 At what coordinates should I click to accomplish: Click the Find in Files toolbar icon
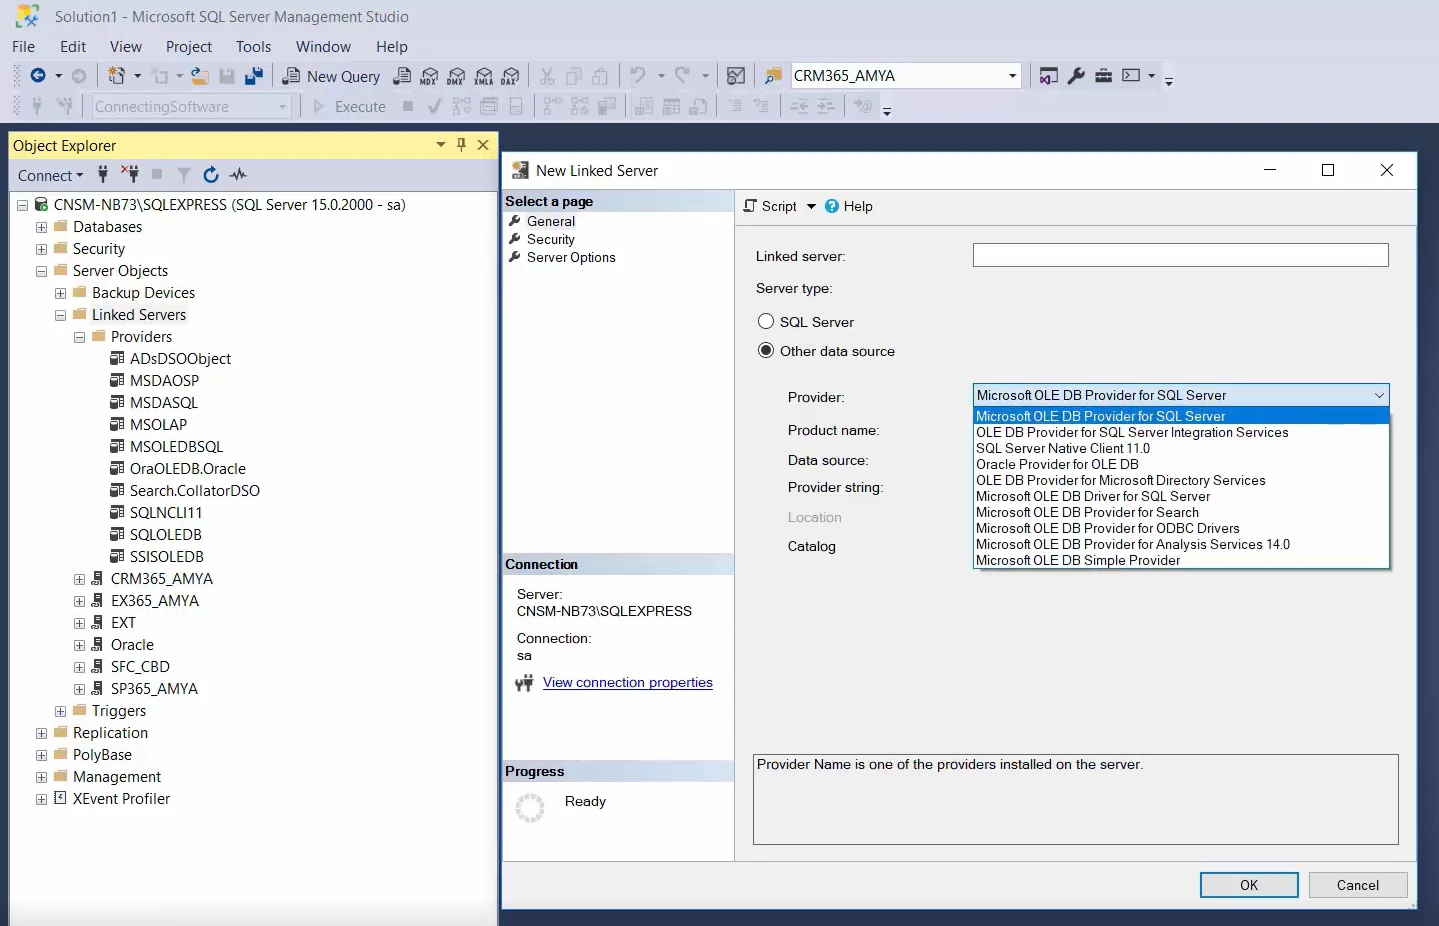click(x=772, y=76)
